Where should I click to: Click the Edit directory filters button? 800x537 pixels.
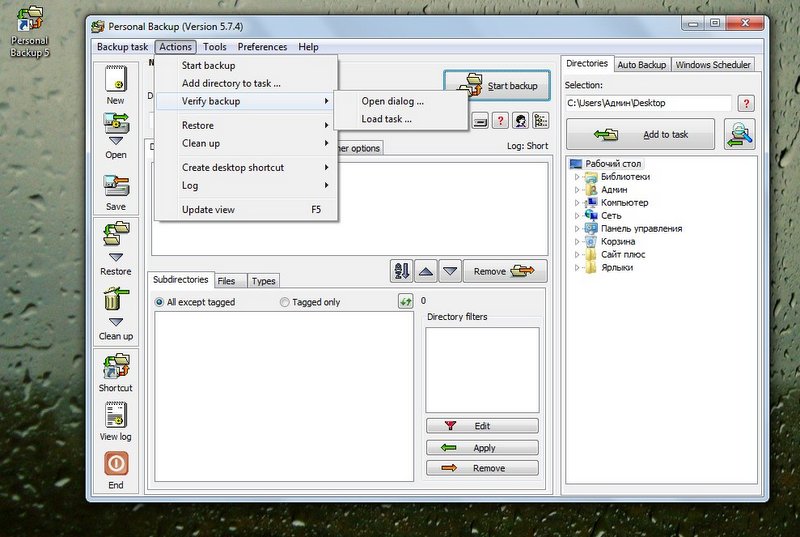[x=482, y=426]
